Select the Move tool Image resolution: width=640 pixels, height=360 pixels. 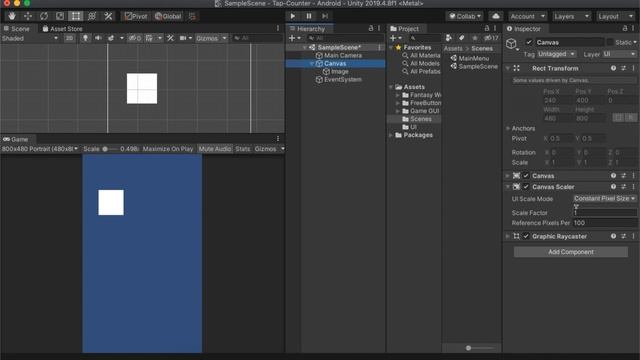pyautogui.click(x=28, y=16)
